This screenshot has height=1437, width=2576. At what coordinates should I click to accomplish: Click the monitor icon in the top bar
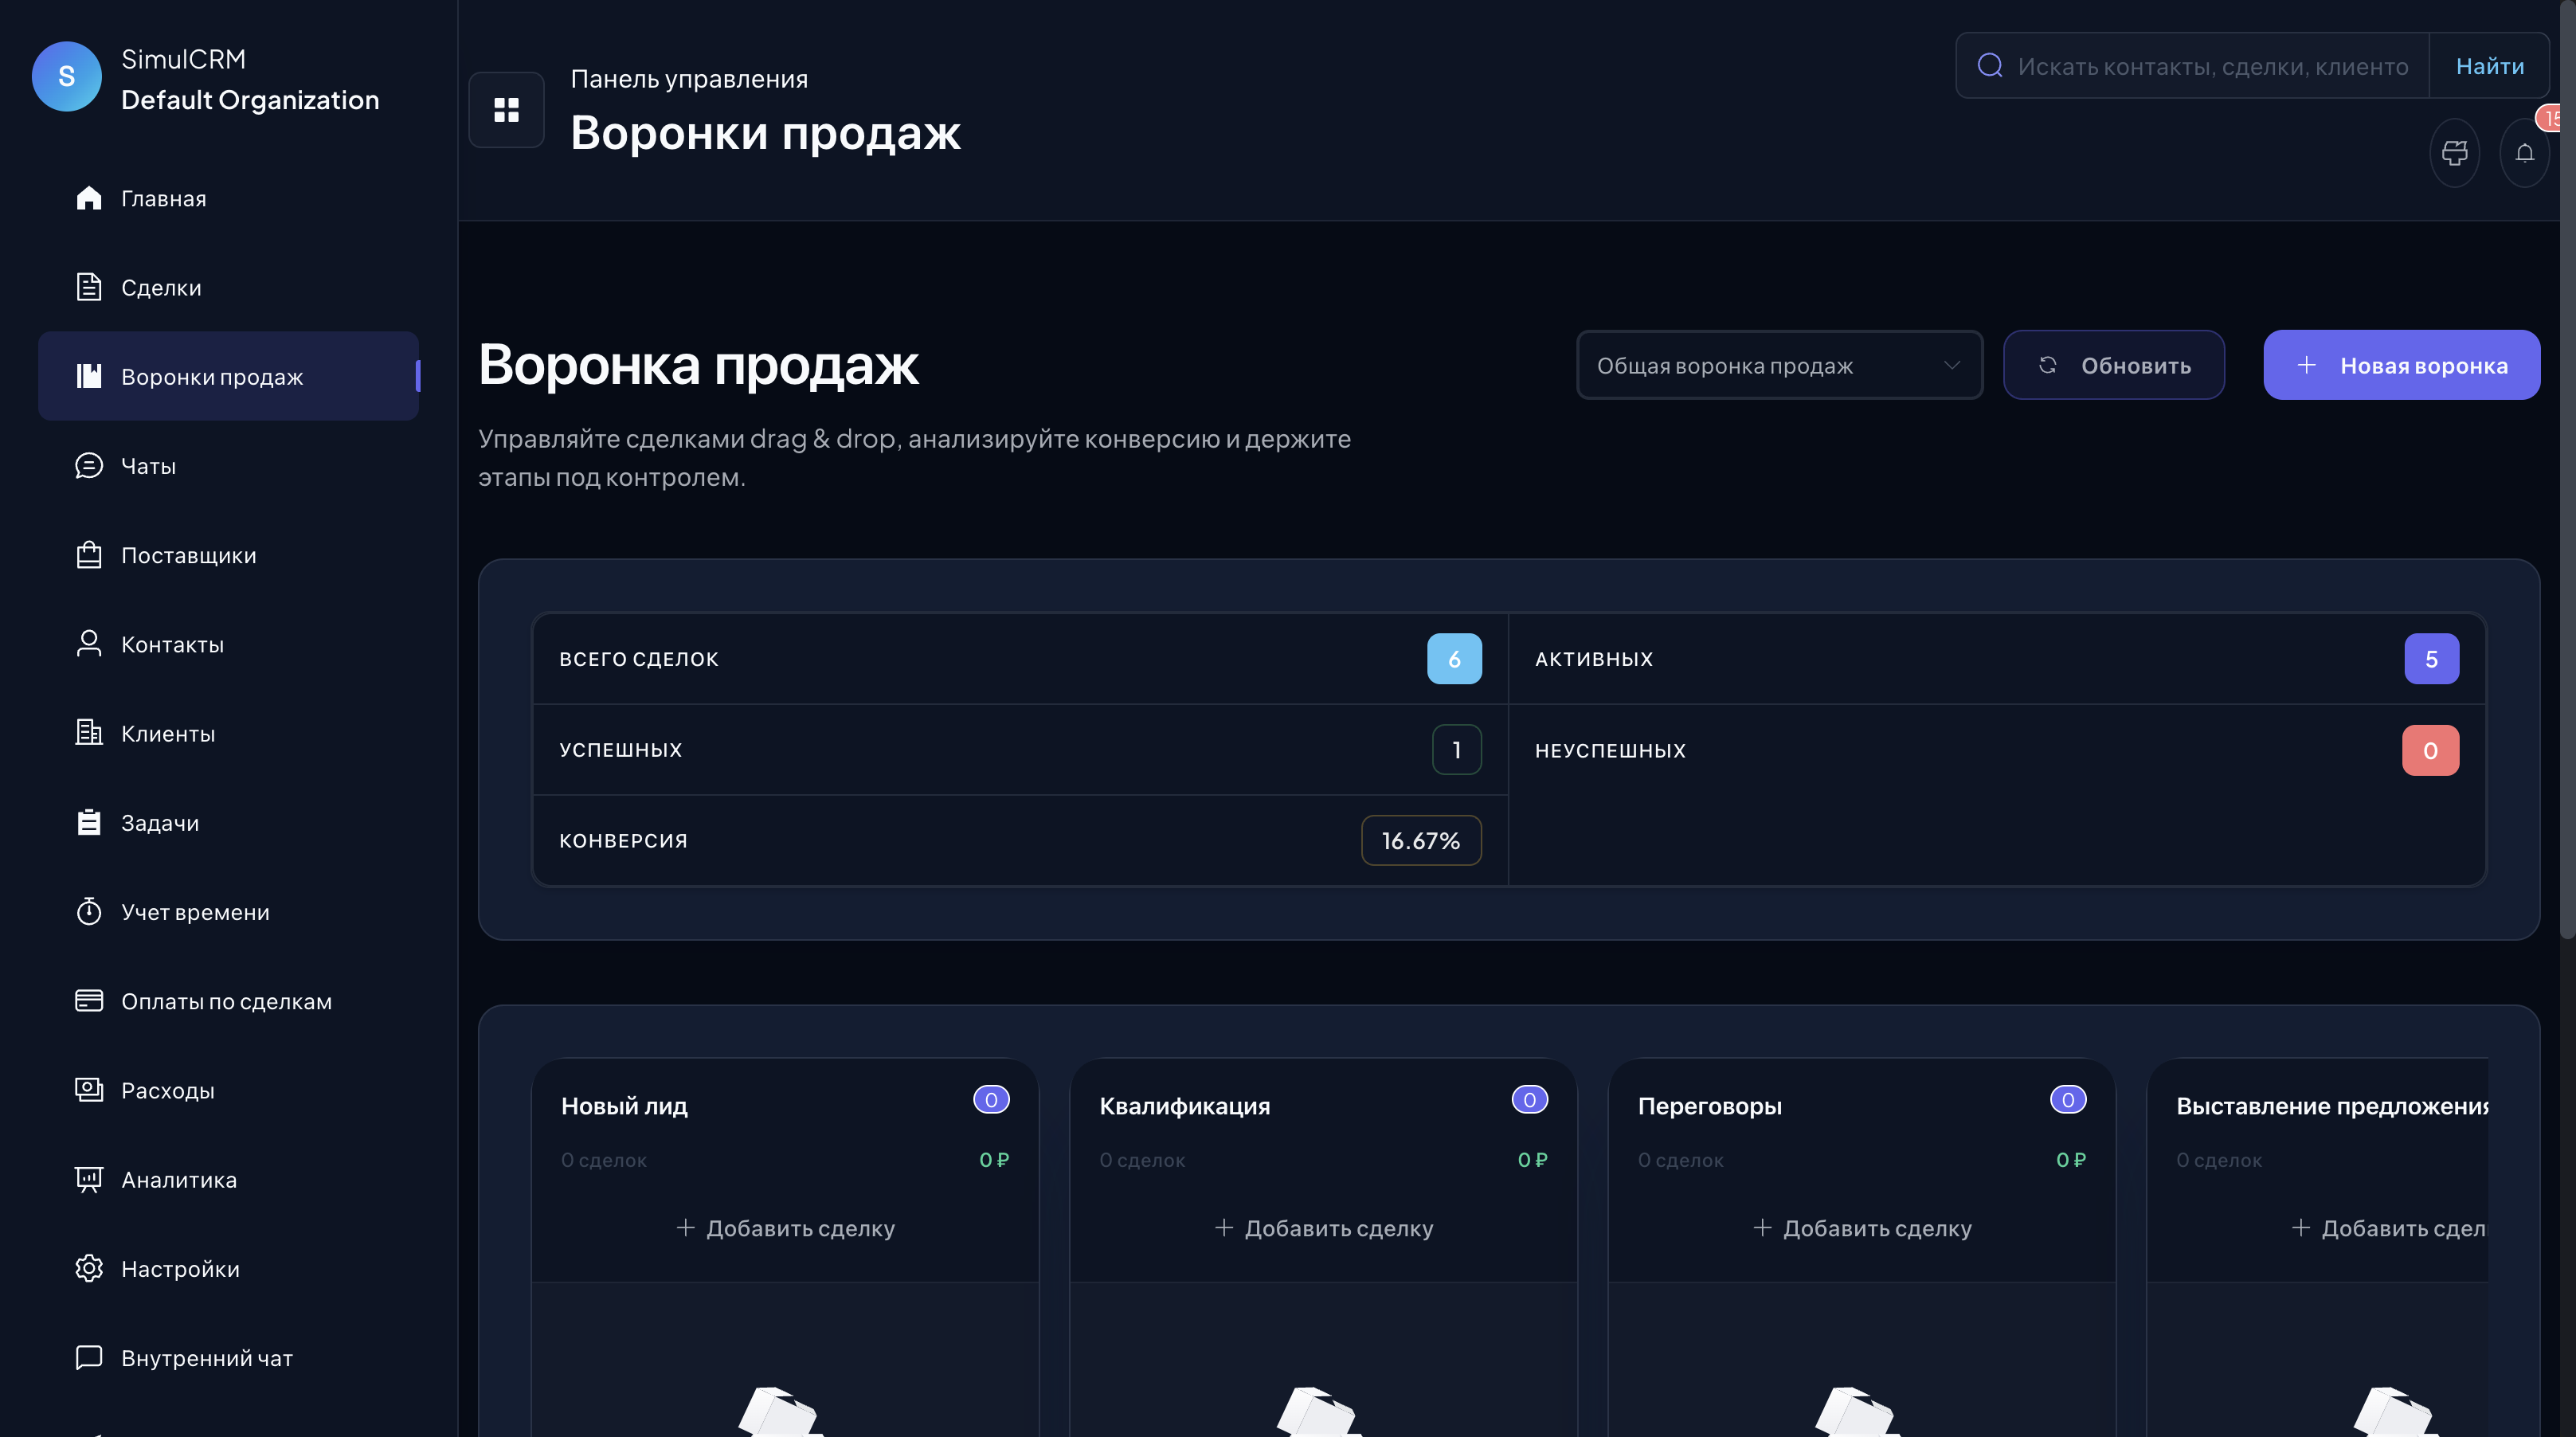tap(2455, 153)
